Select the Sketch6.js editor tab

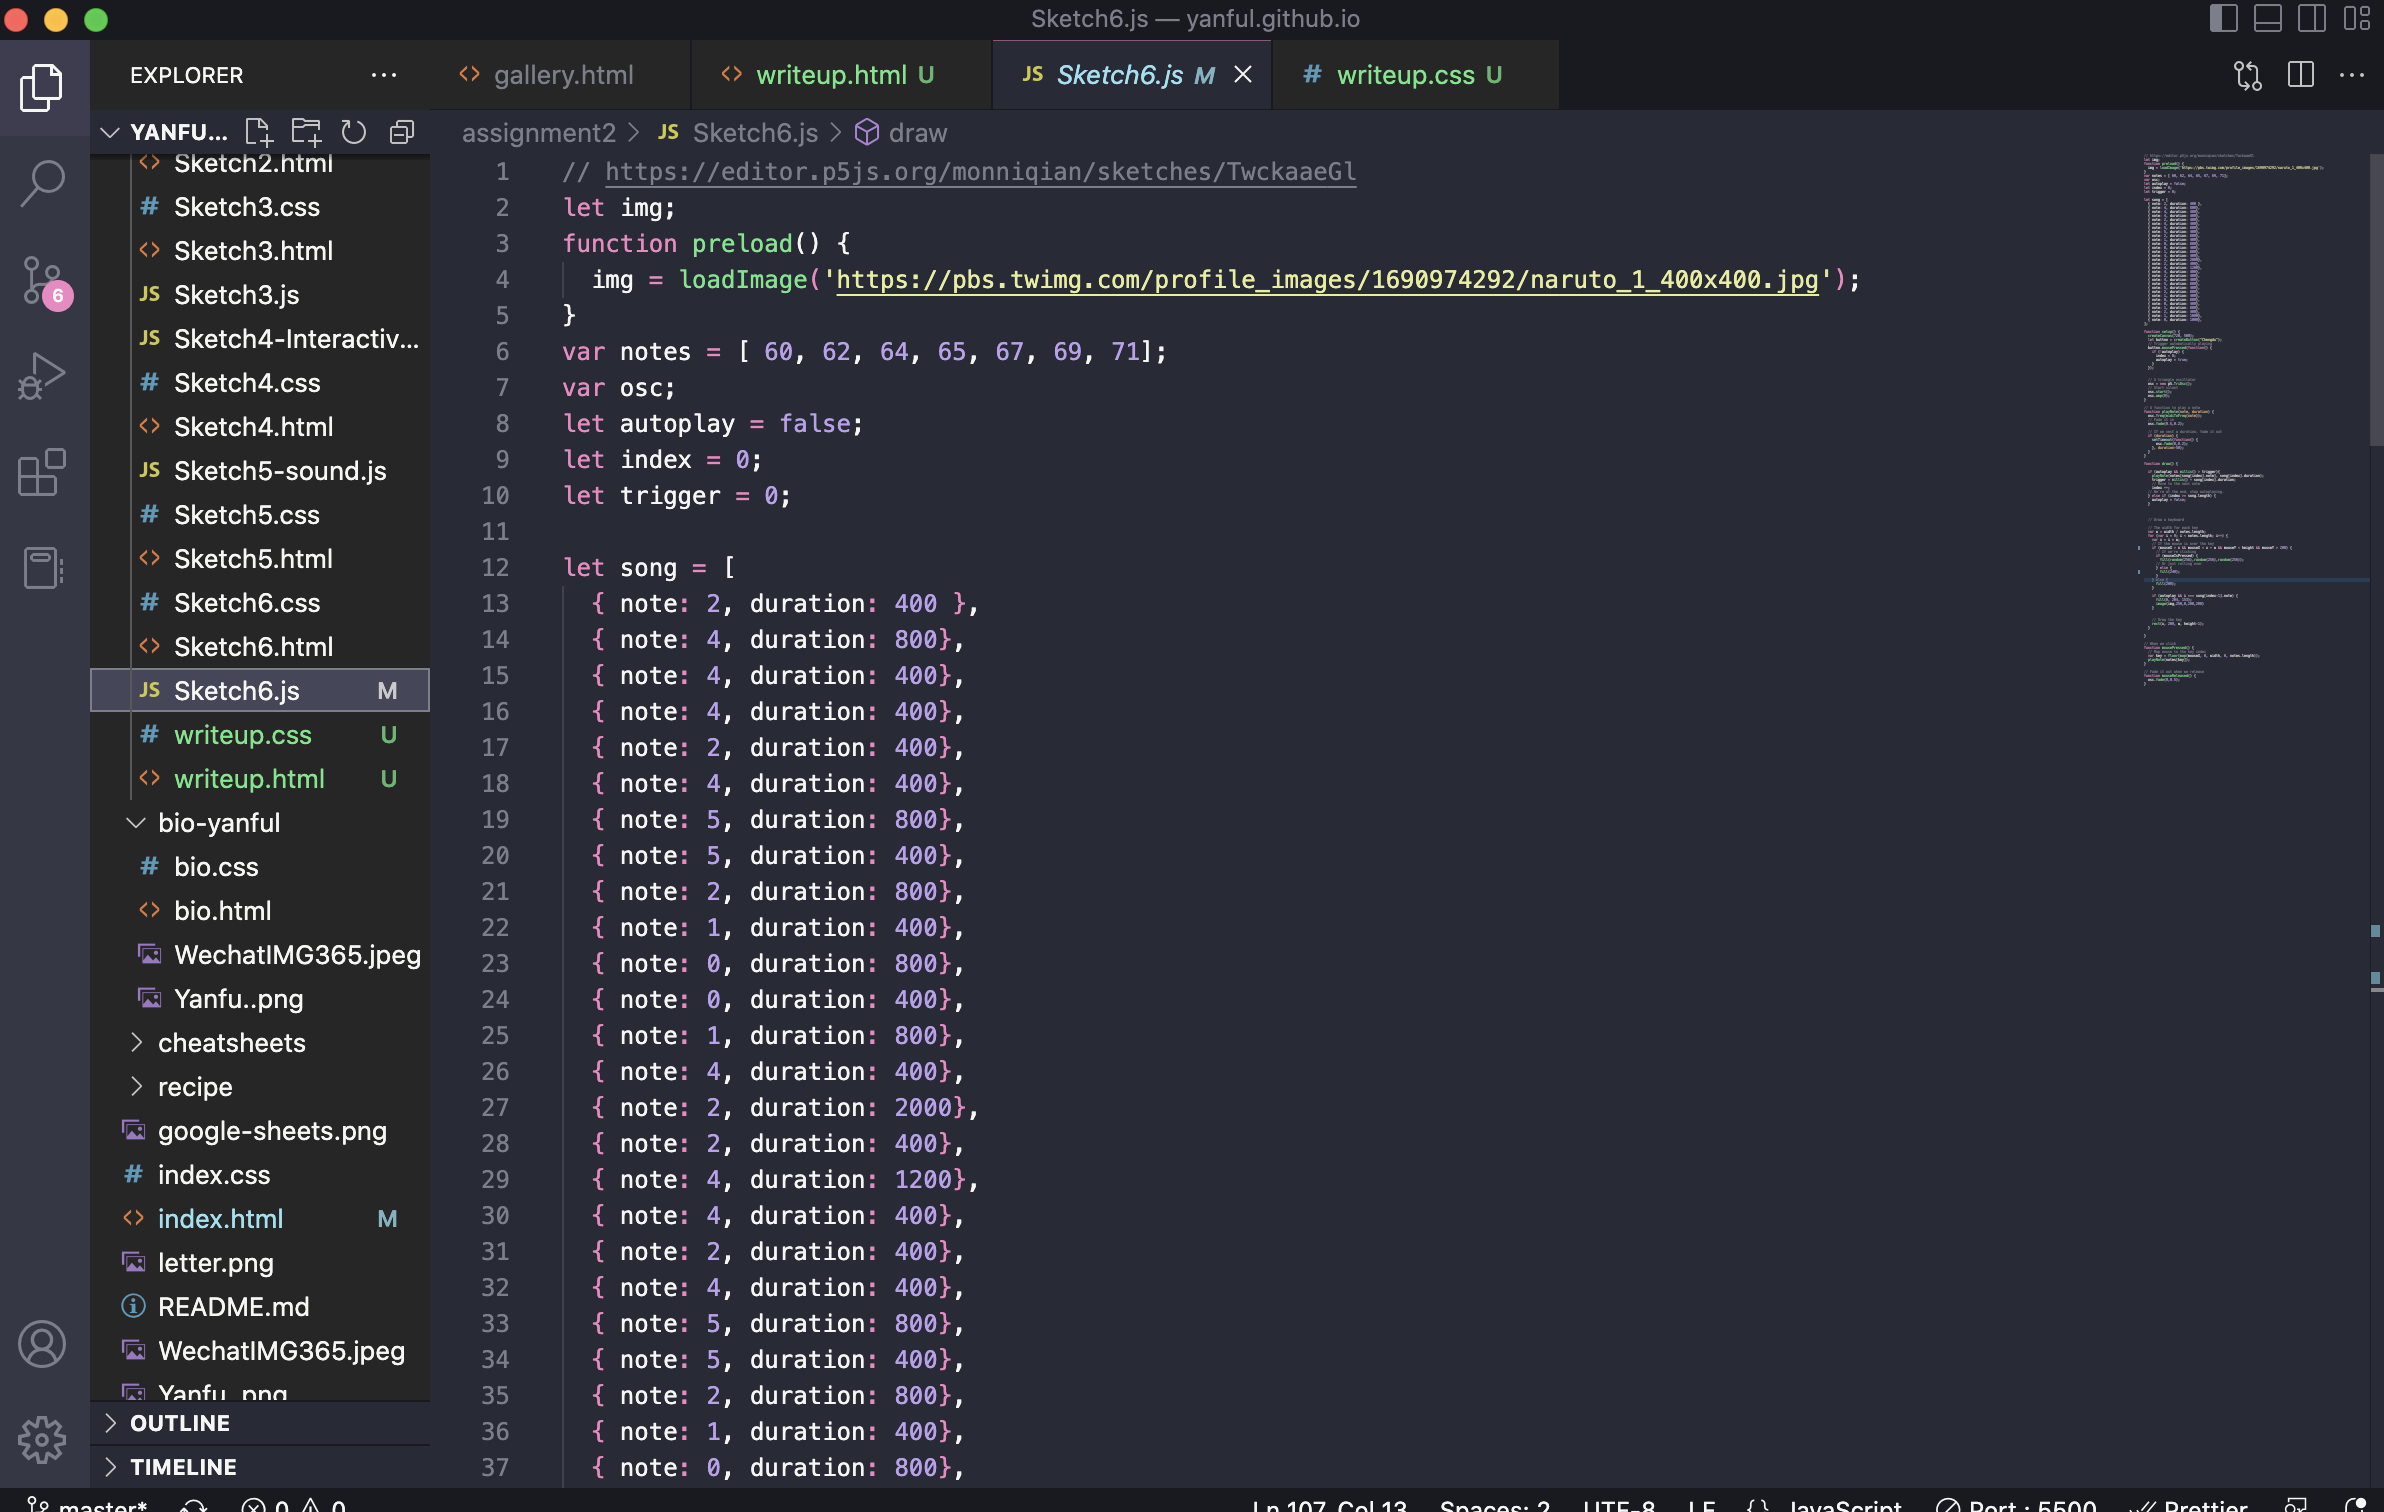(1120, 75)
